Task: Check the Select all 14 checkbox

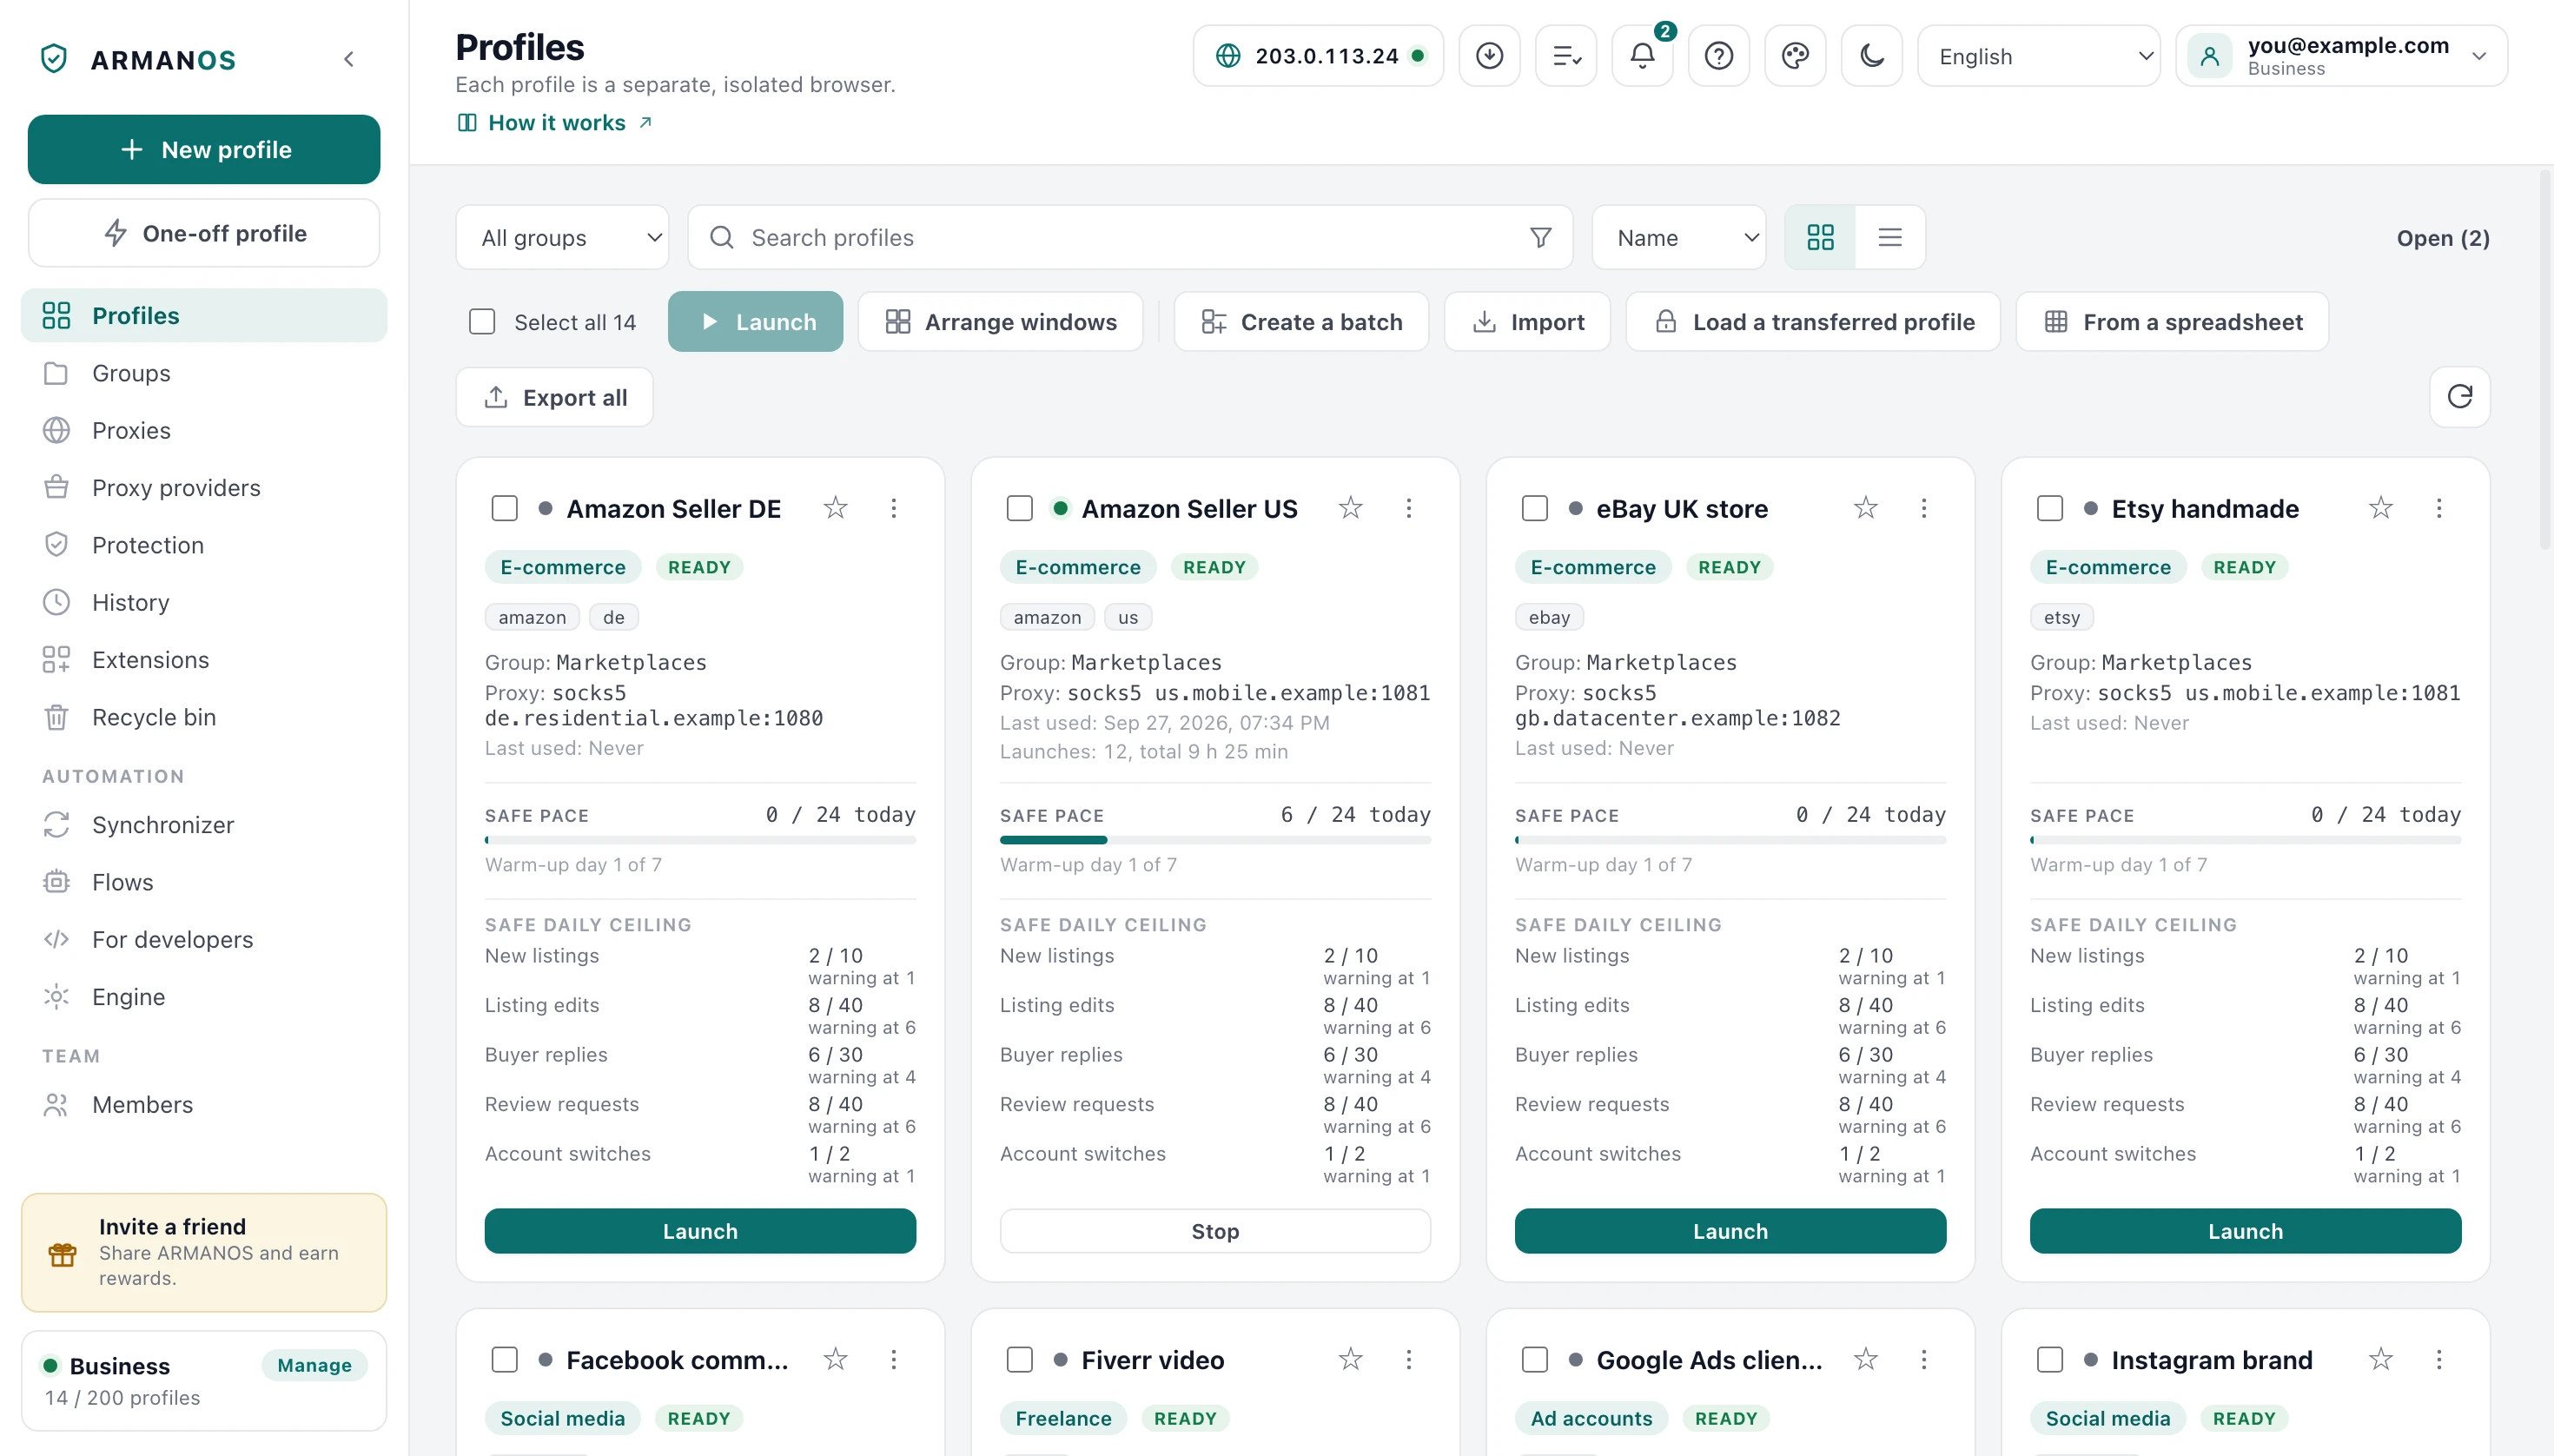Action: (x=482, y=322)
